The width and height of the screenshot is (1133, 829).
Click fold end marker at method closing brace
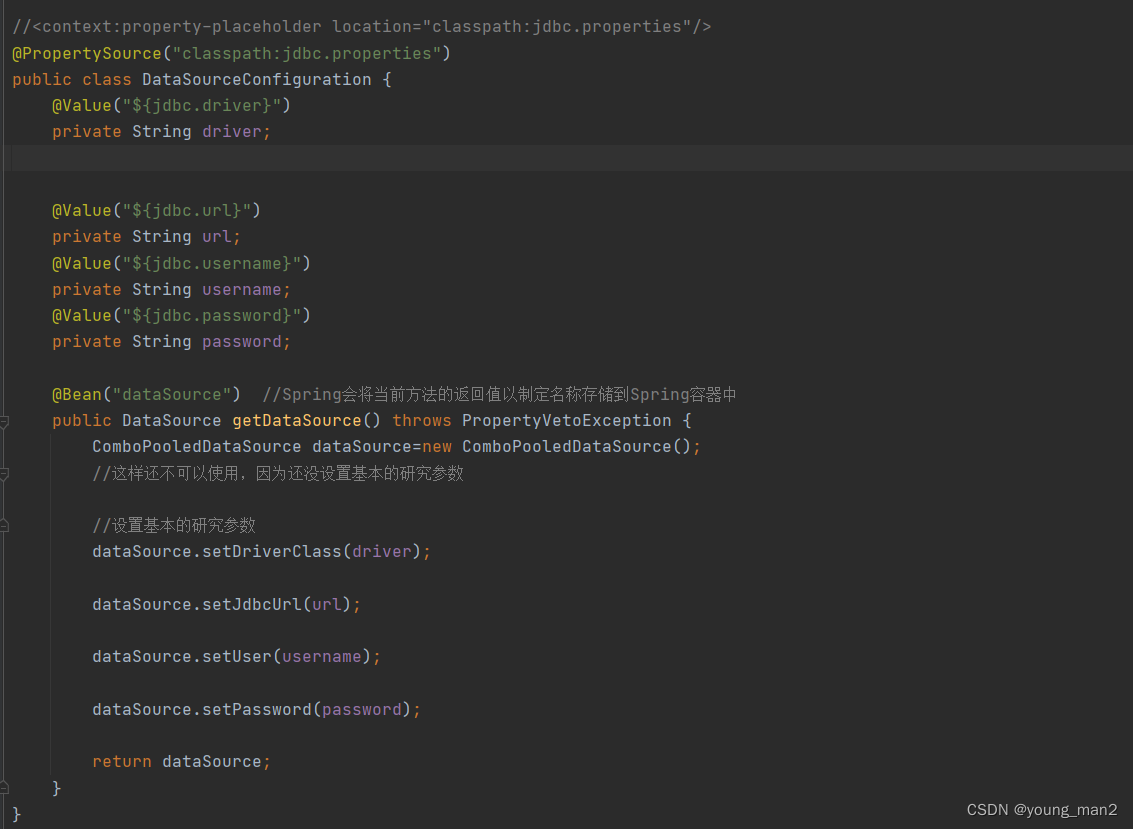4,788
